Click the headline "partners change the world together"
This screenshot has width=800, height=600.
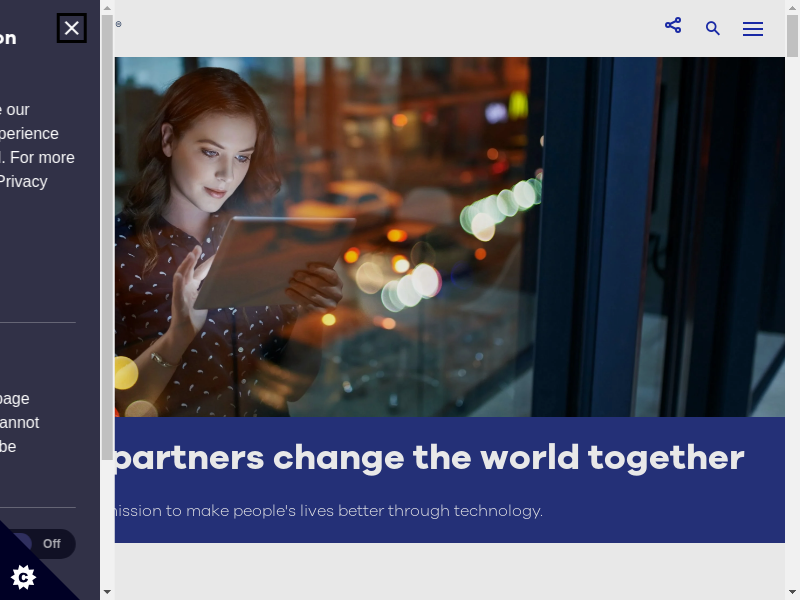(x=430, y=458)
